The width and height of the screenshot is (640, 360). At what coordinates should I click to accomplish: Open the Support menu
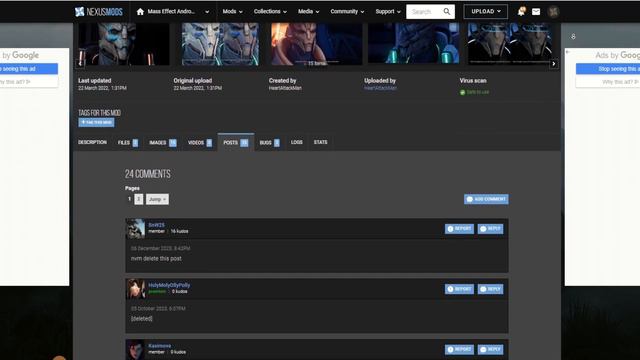coord(388,11)
